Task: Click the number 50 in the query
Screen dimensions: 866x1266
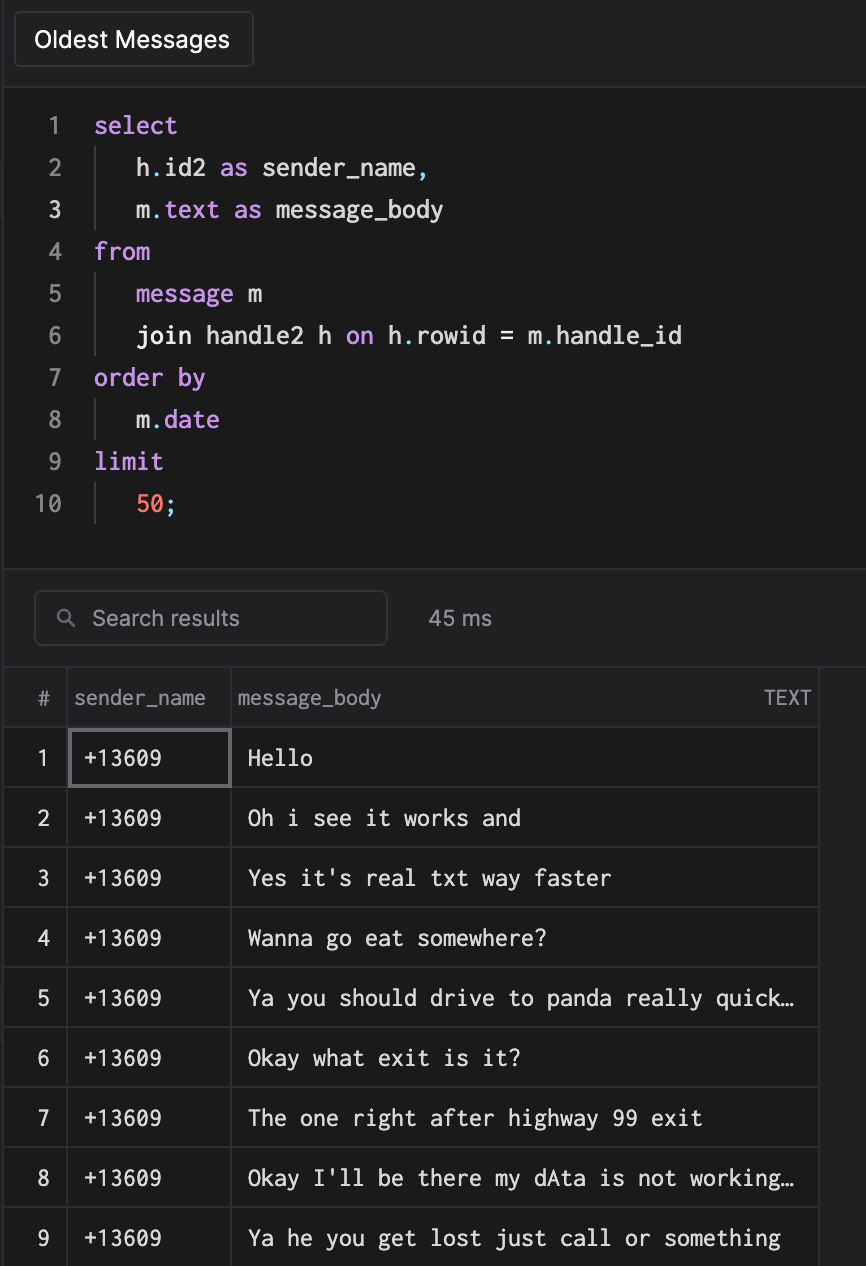Action: pyautogui.click(x=150, y=503)
